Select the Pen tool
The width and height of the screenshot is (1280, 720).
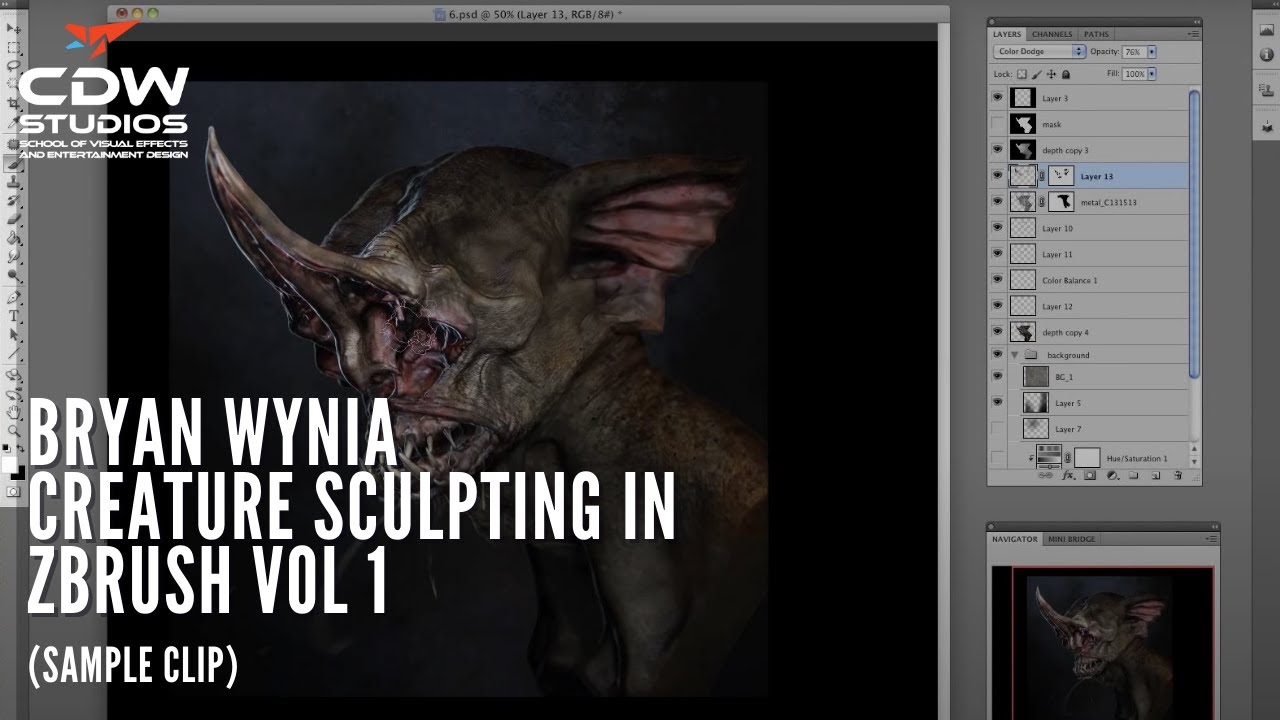point(14,297)
